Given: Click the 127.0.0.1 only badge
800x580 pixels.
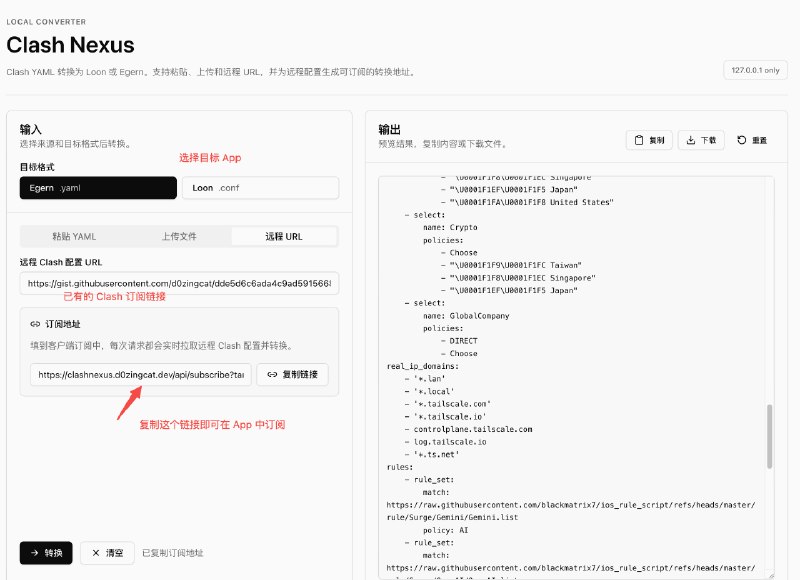Looking at the screenshot, I should [755, 70].
